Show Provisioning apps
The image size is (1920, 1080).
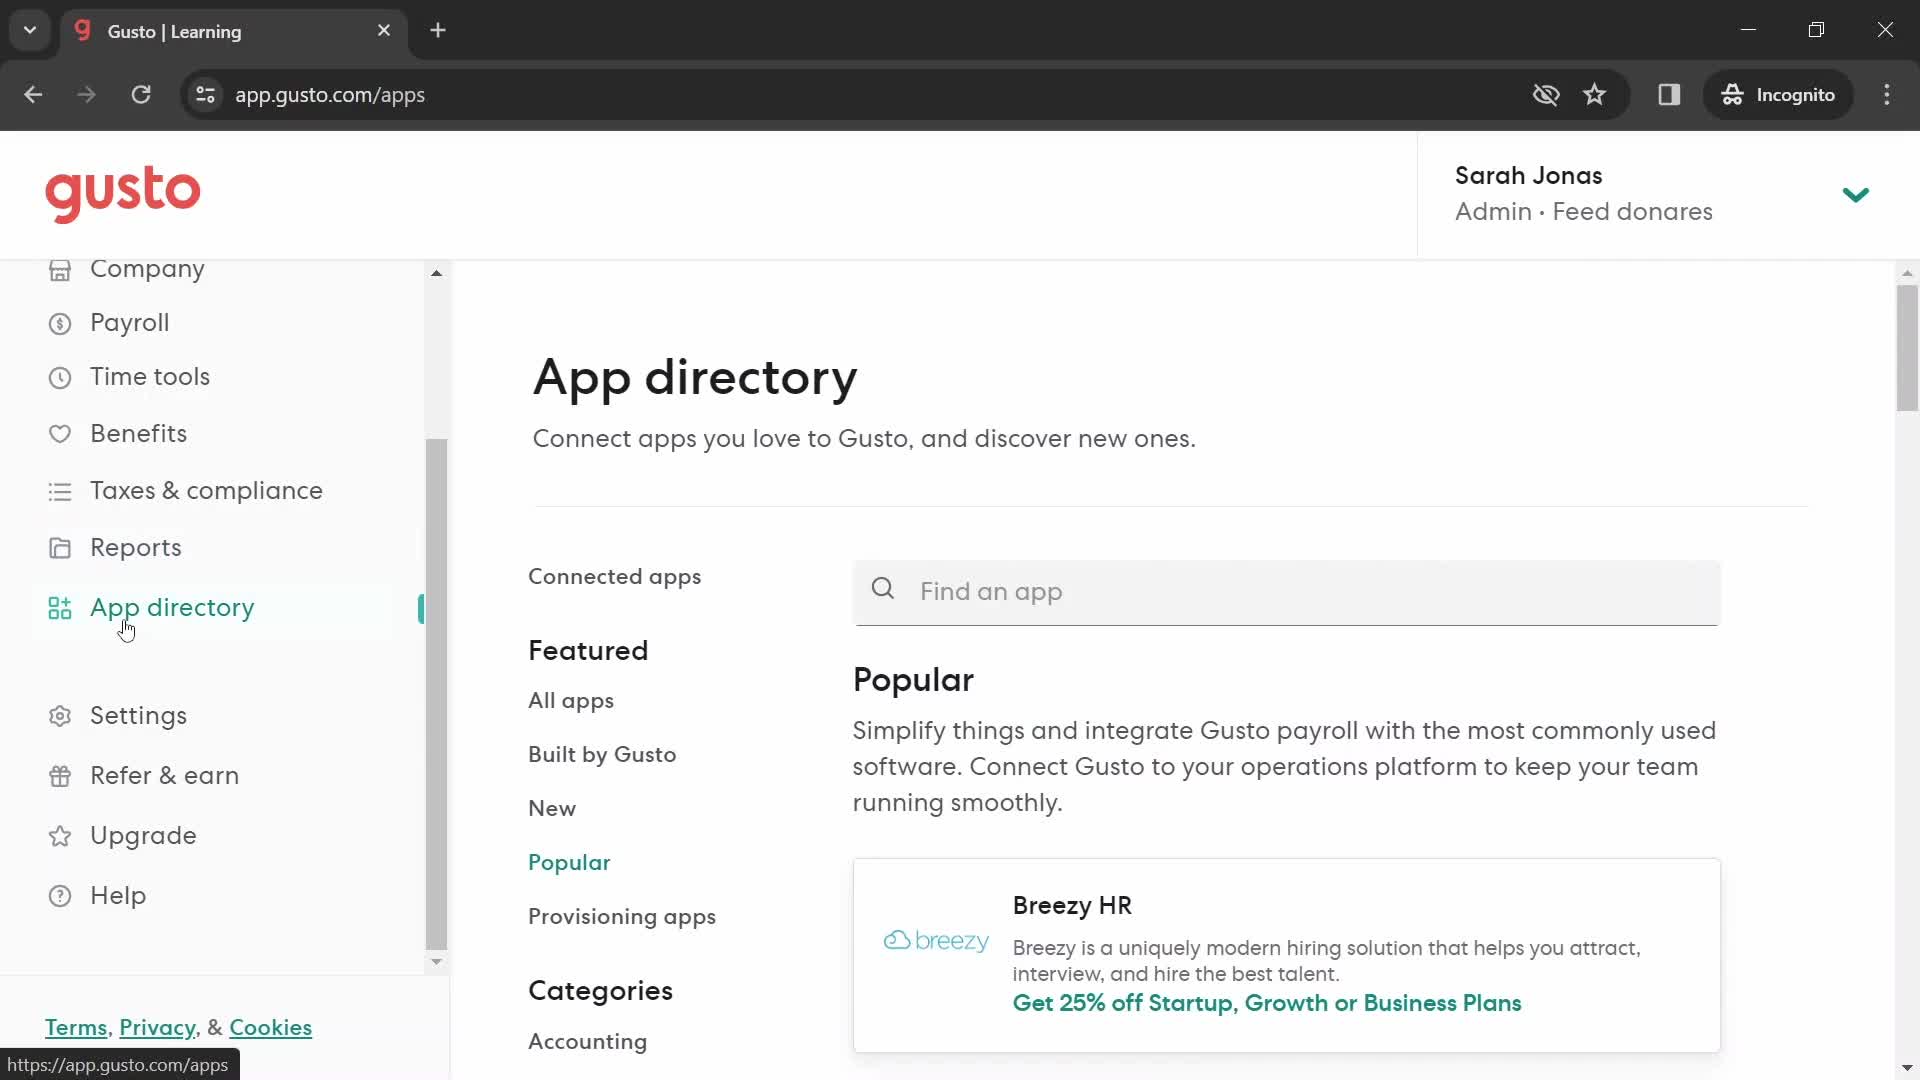tap(622, 917)
